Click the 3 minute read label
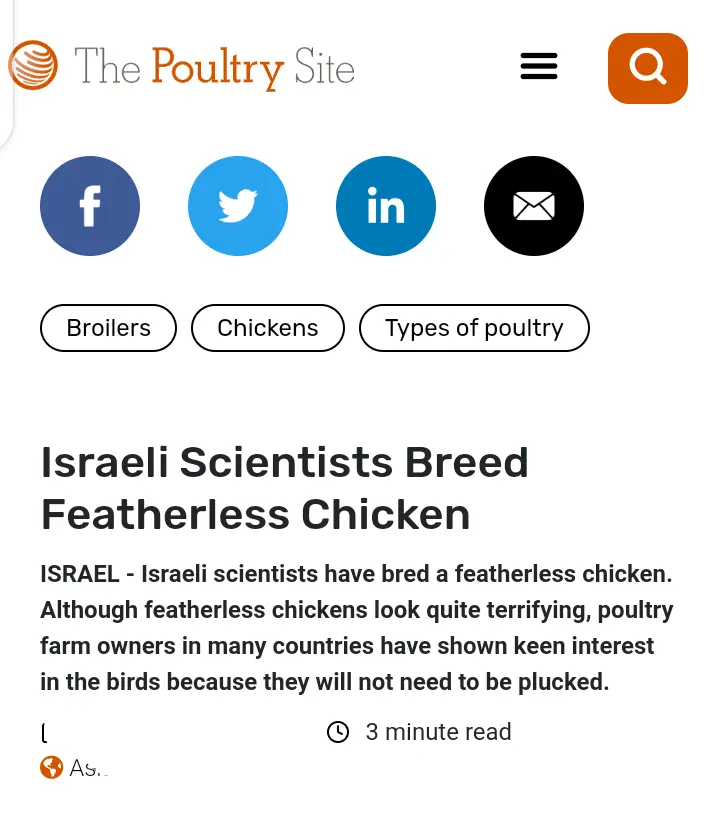The image size is (720, 838). tap(438, 732)
